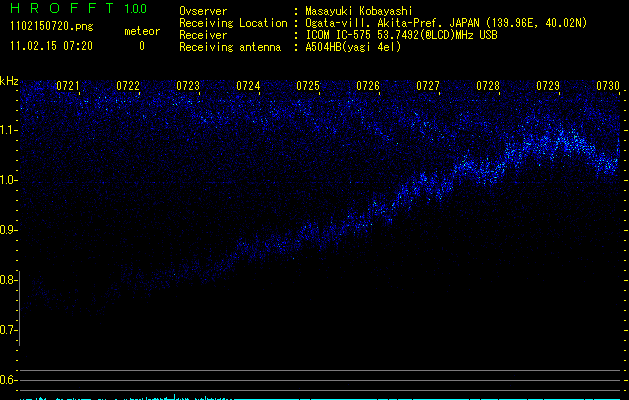629x400 pixels.
Task: Click the 0.8 kHz frequency label
Action: click(x=7, y=280)
